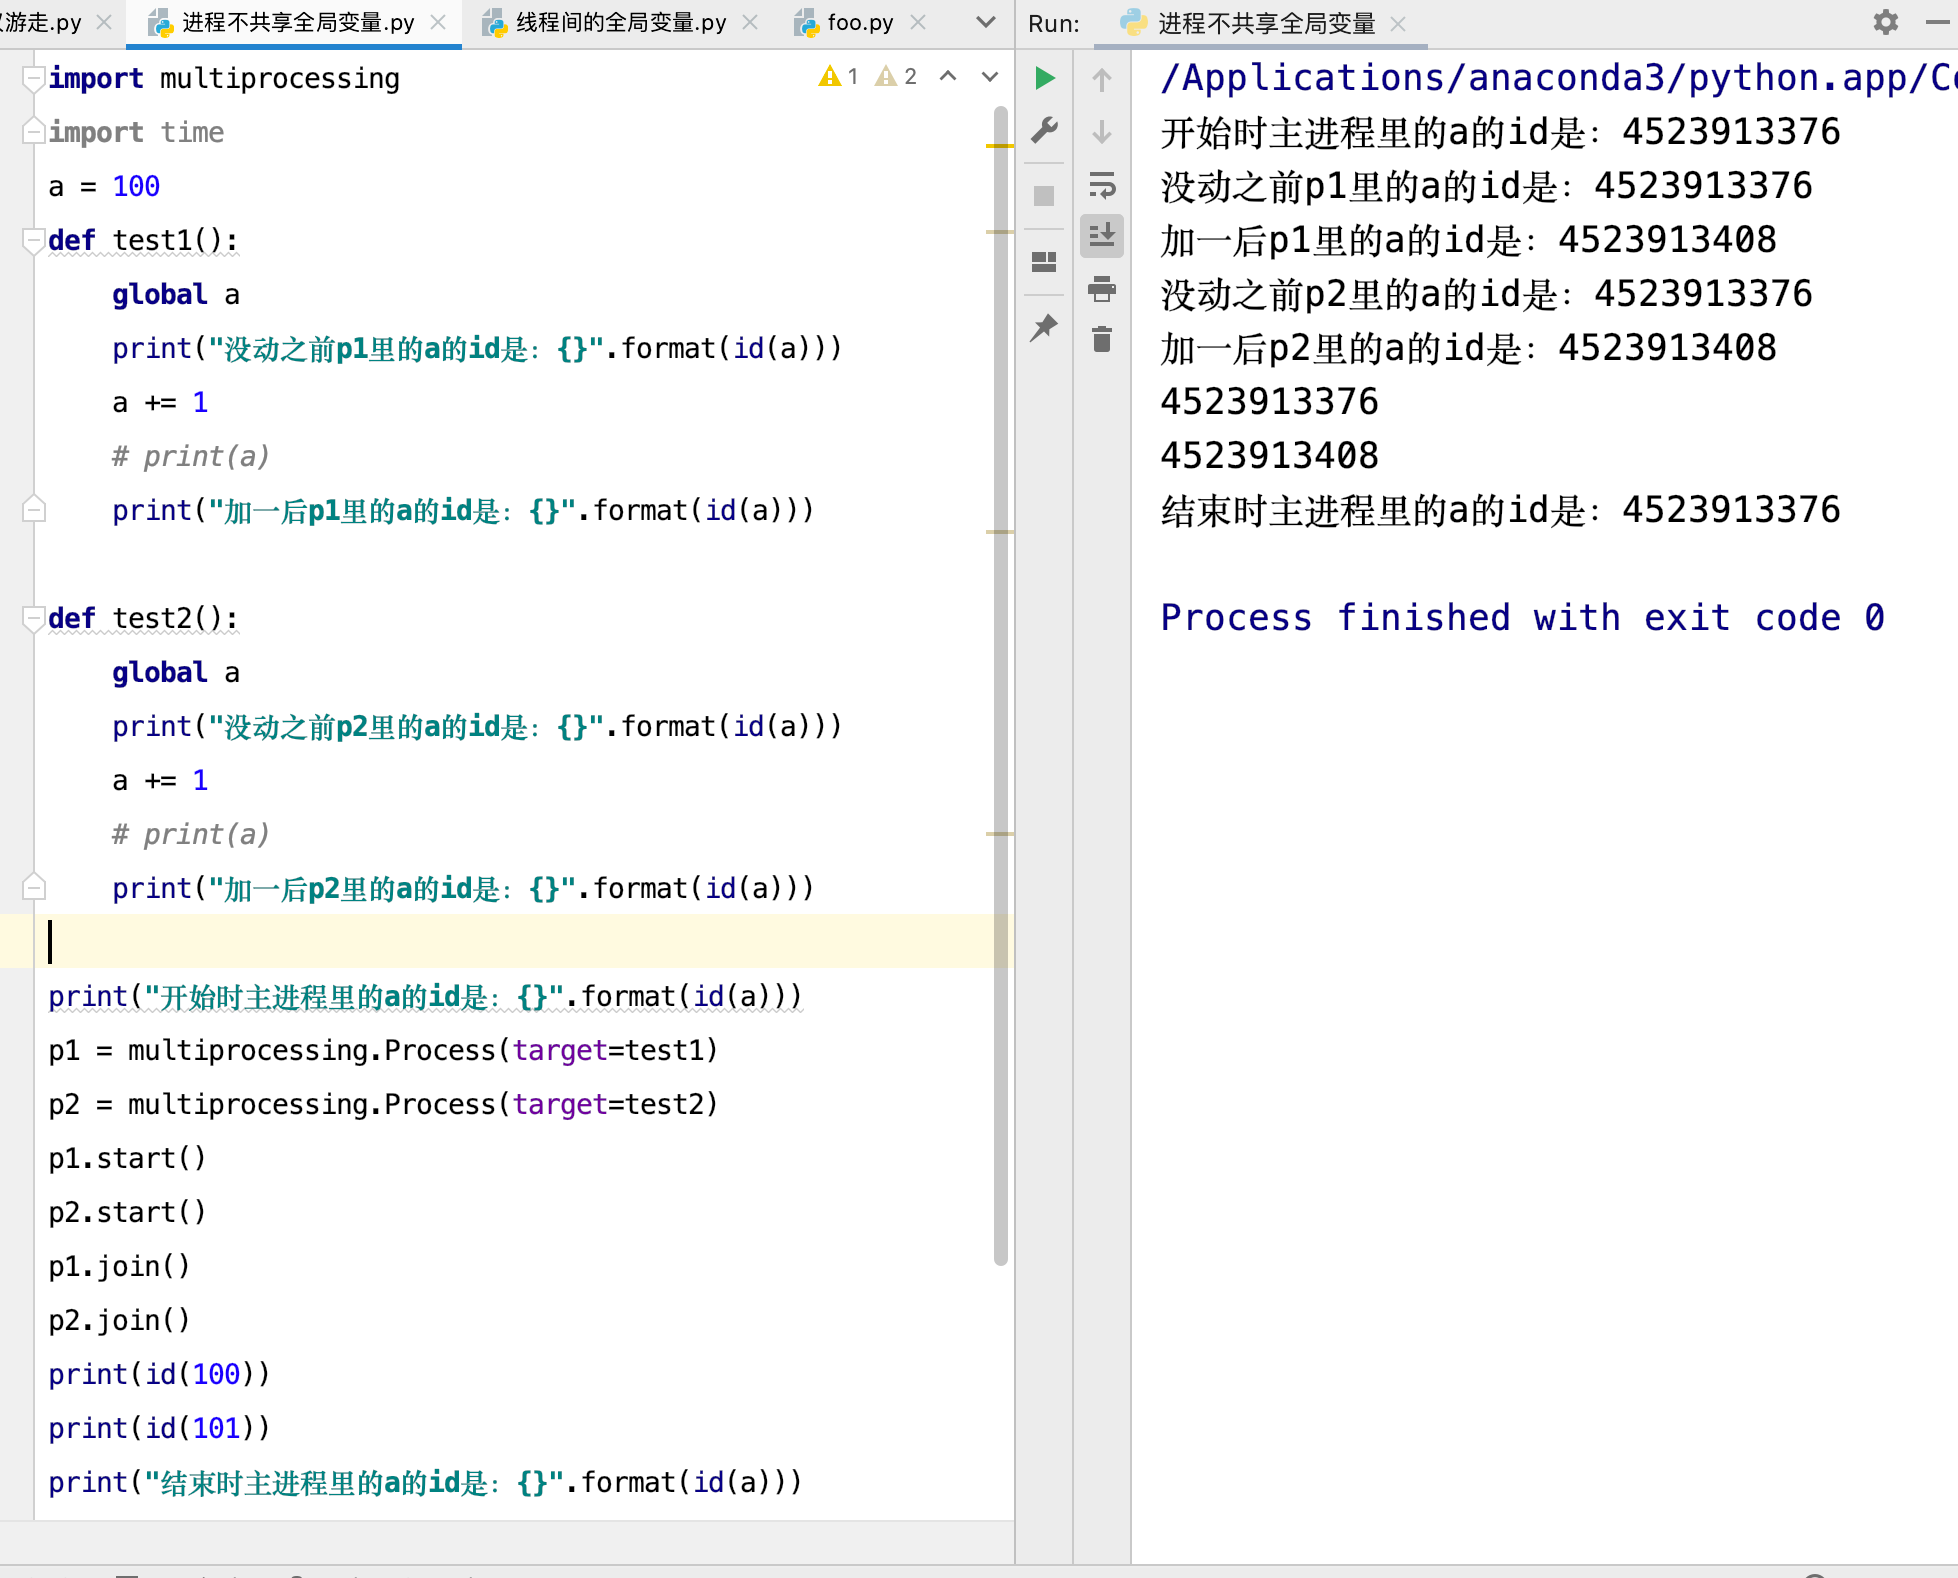Click the yellow warning inspection indicator
The image size is (1958, 1578).
[x=831, y=76]
